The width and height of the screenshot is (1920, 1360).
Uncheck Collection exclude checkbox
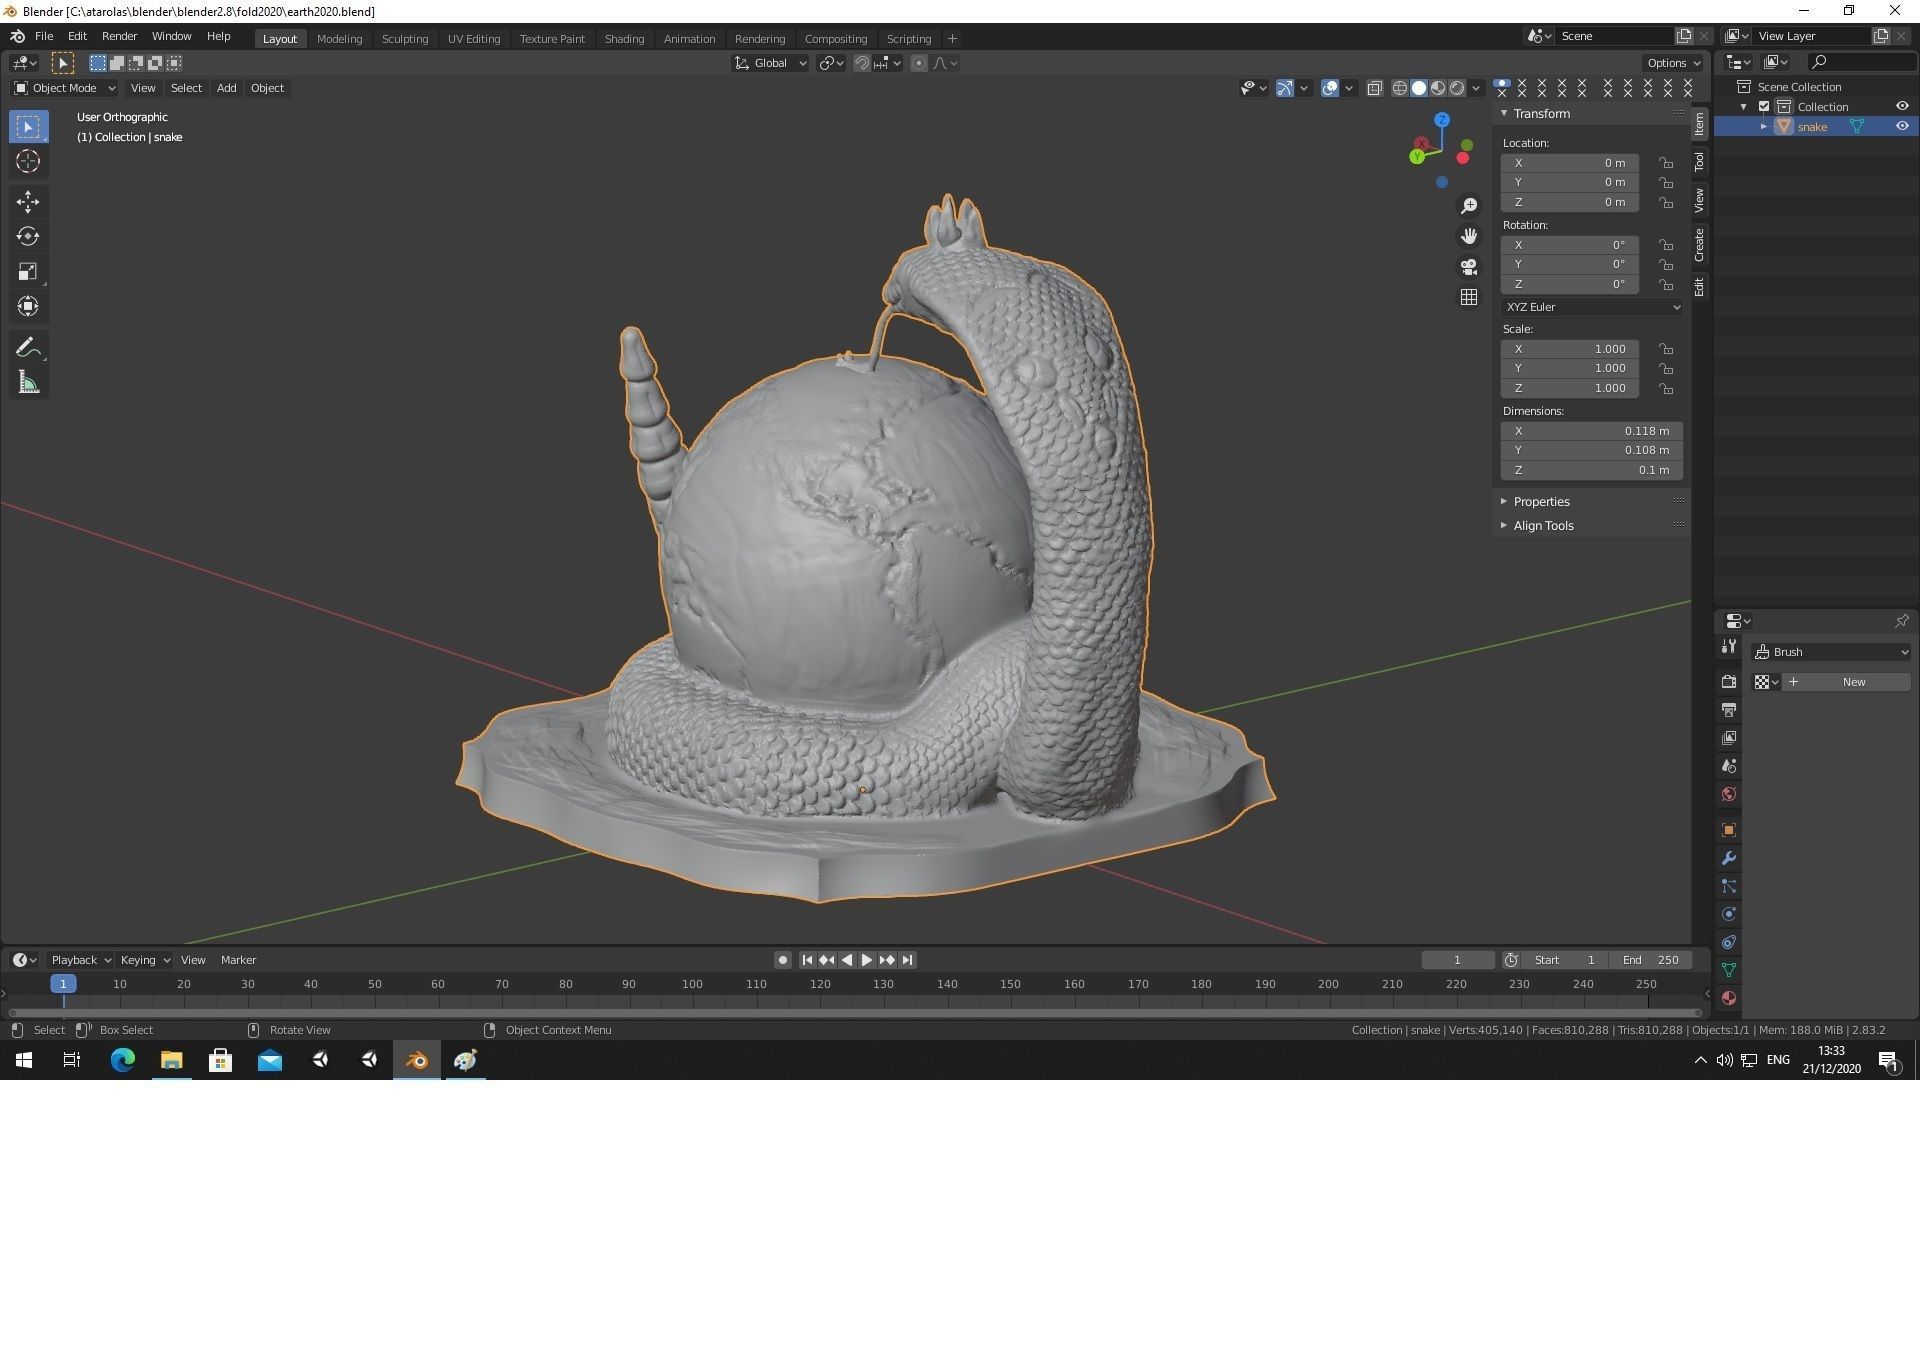coord(1764,106)
